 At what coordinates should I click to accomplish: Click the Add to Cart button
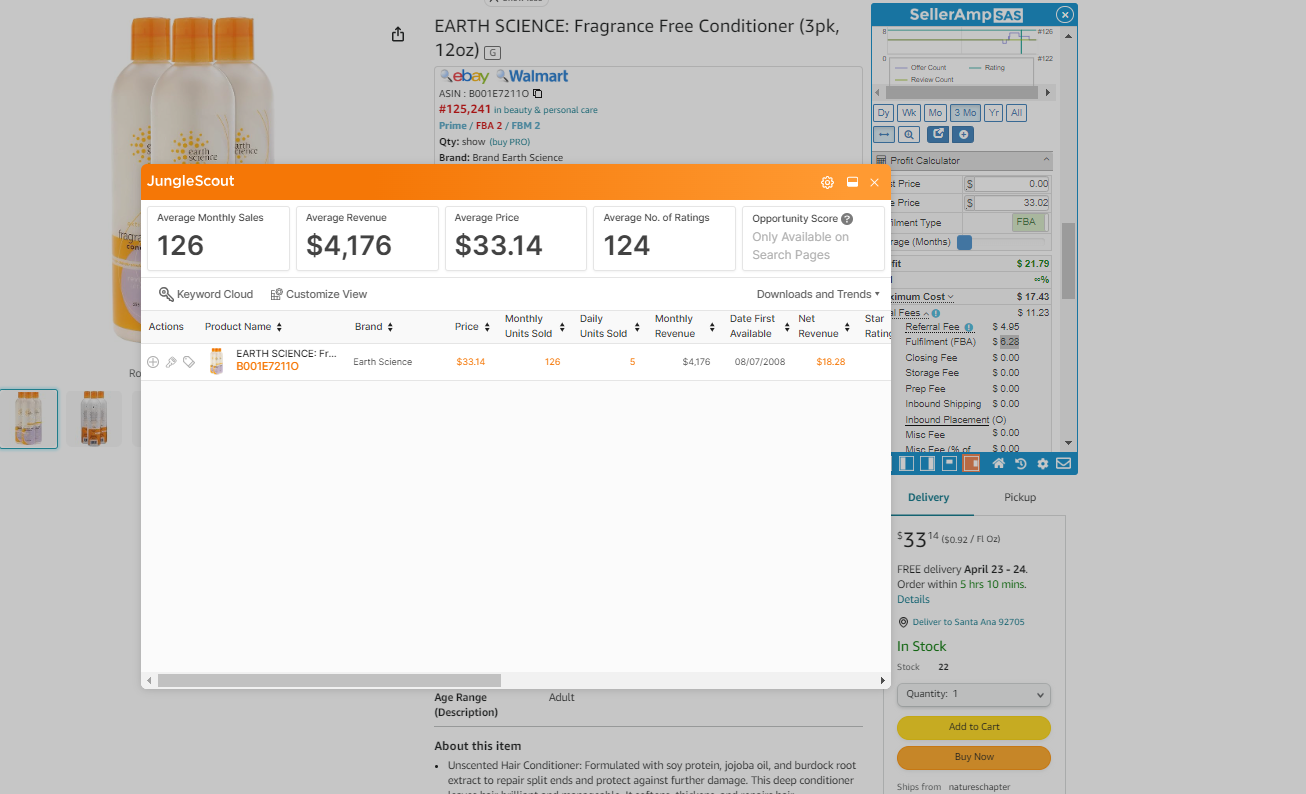pos(974,727)
